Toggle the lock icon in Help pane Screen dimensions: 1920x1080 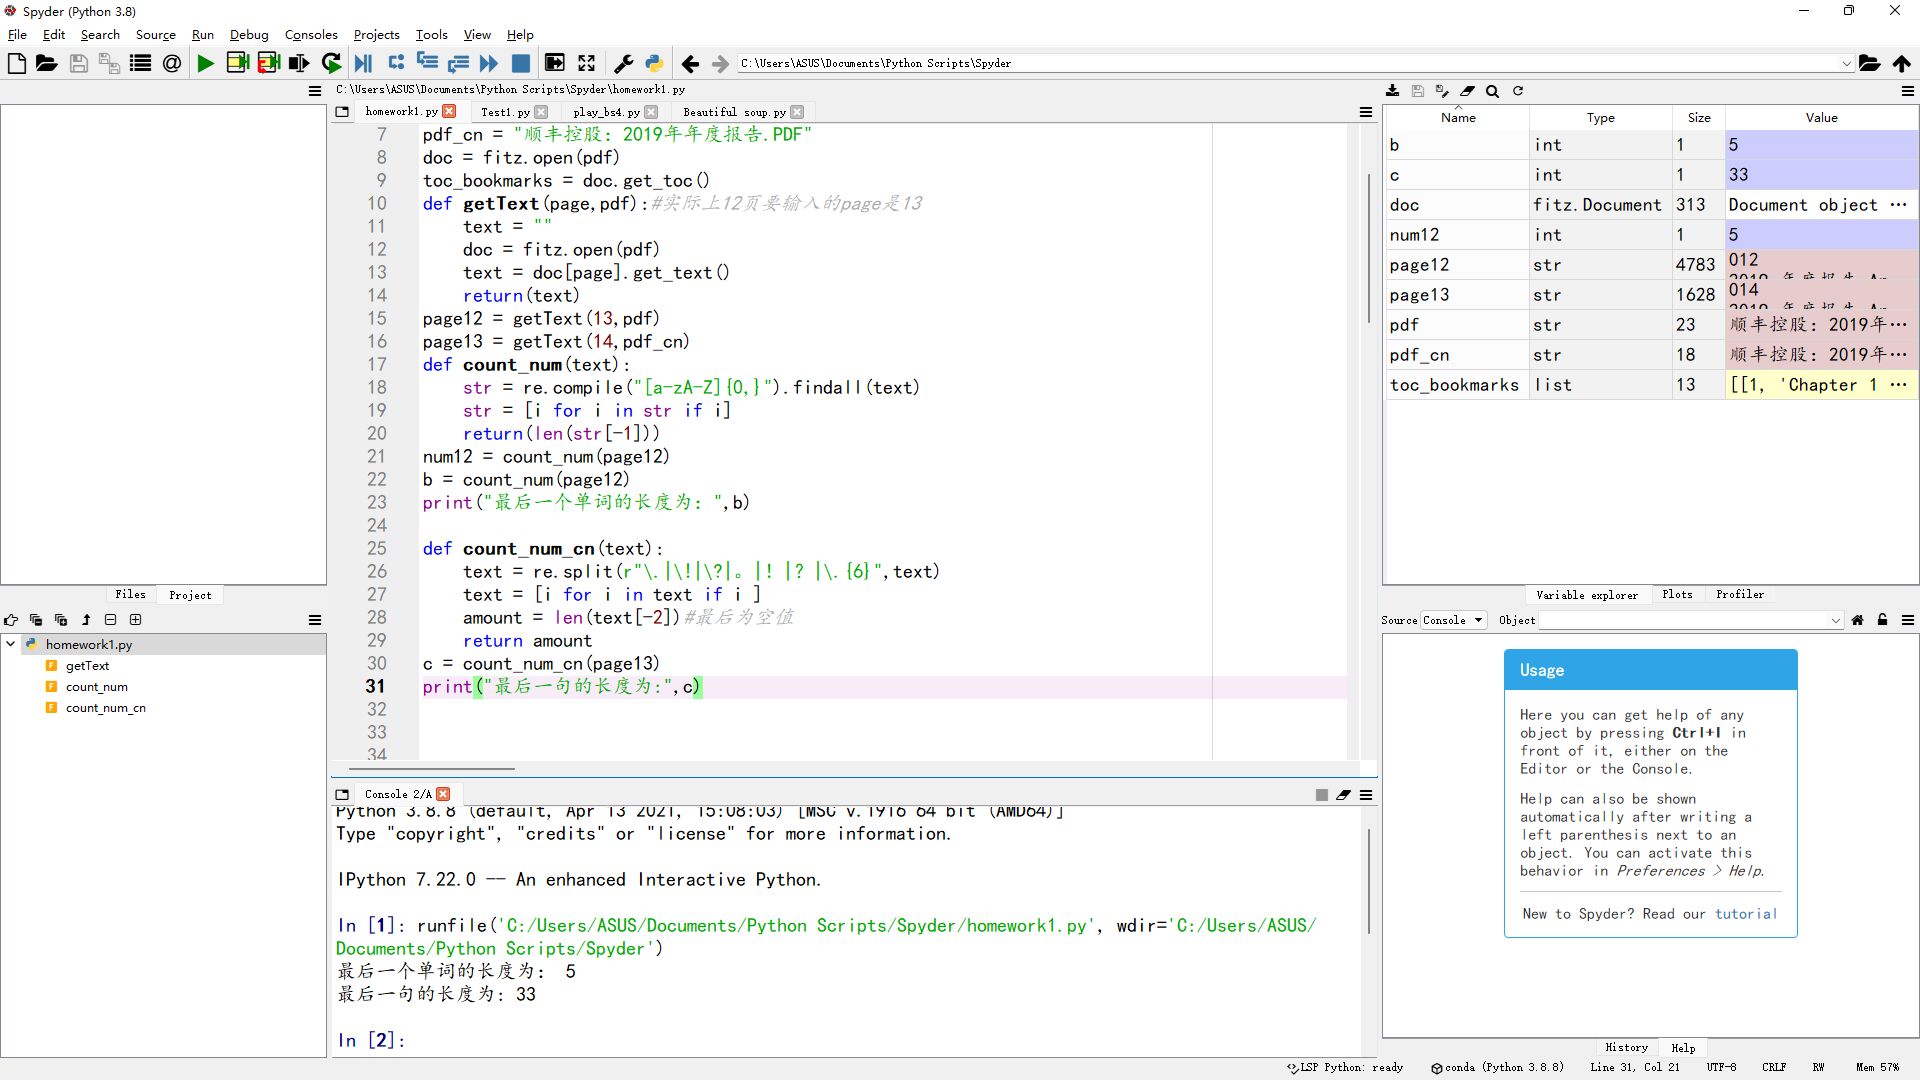1882,620
